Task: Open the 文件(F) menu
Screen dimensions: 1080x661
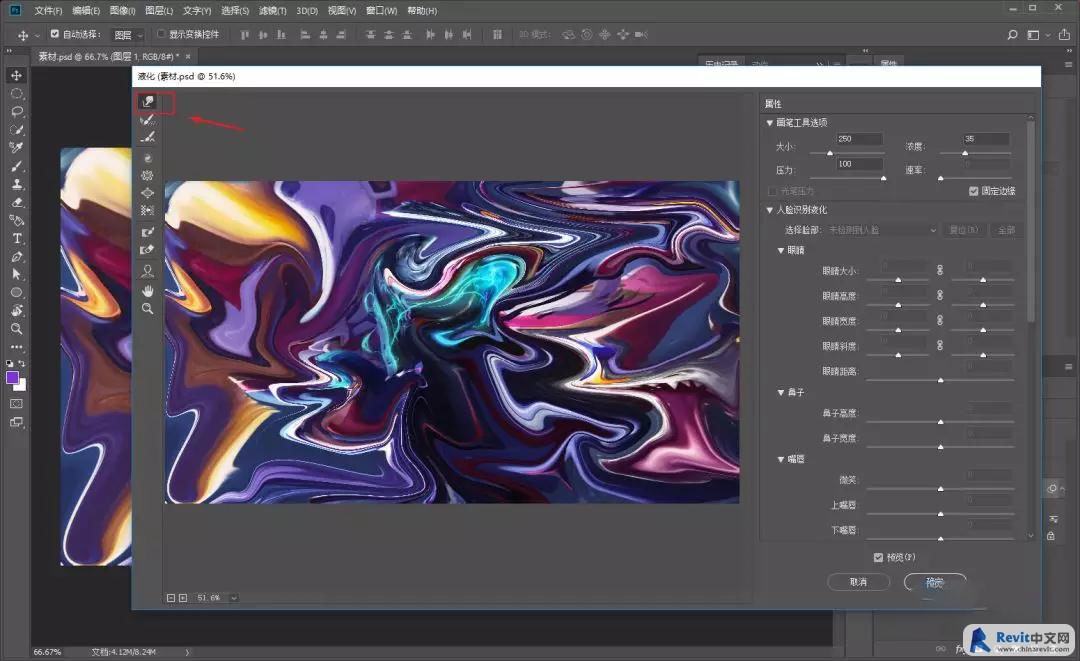Action: click(x=48, y=10)
